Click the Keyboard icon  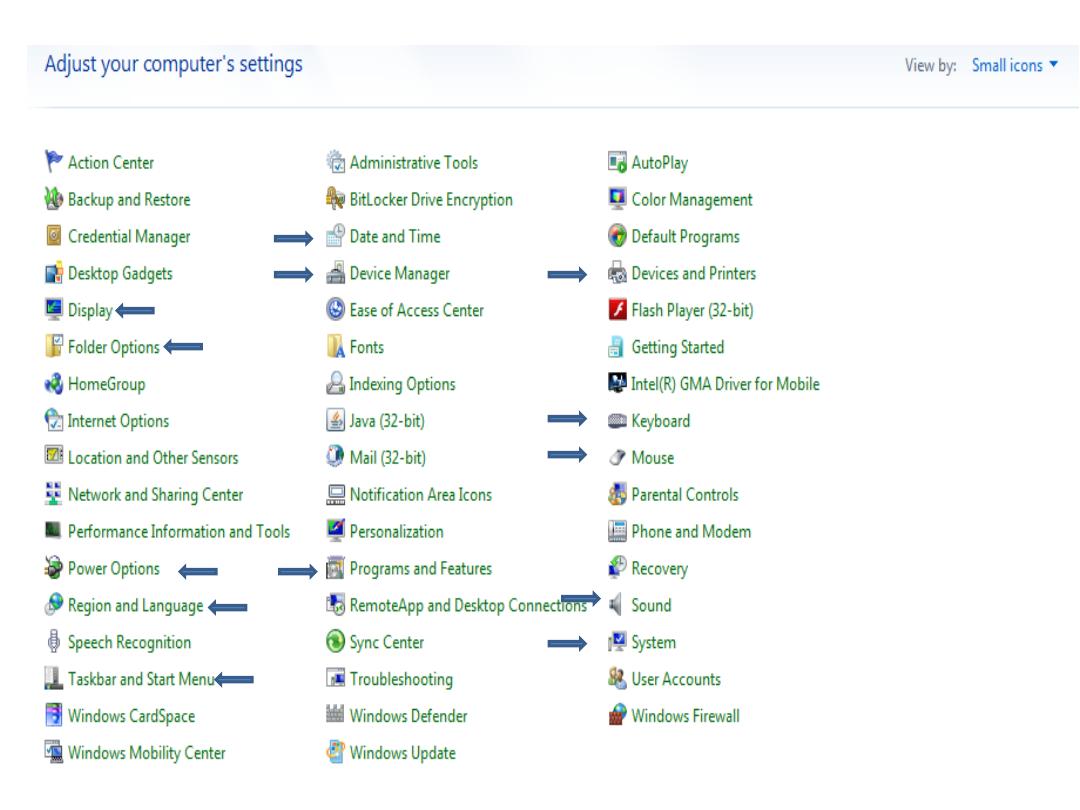[x=617, y=421]
